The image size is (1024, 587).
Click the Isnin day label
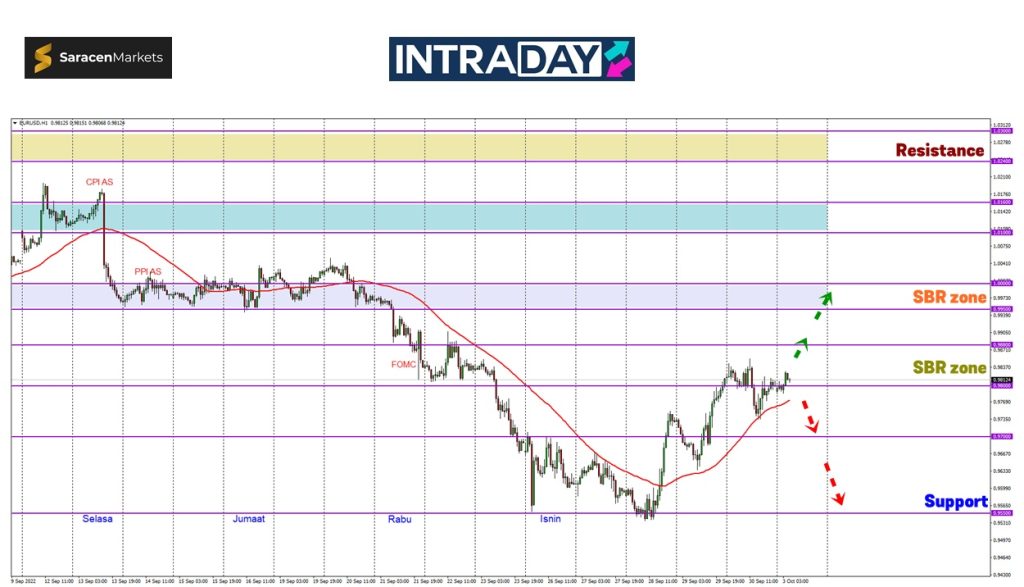point(550,519)
